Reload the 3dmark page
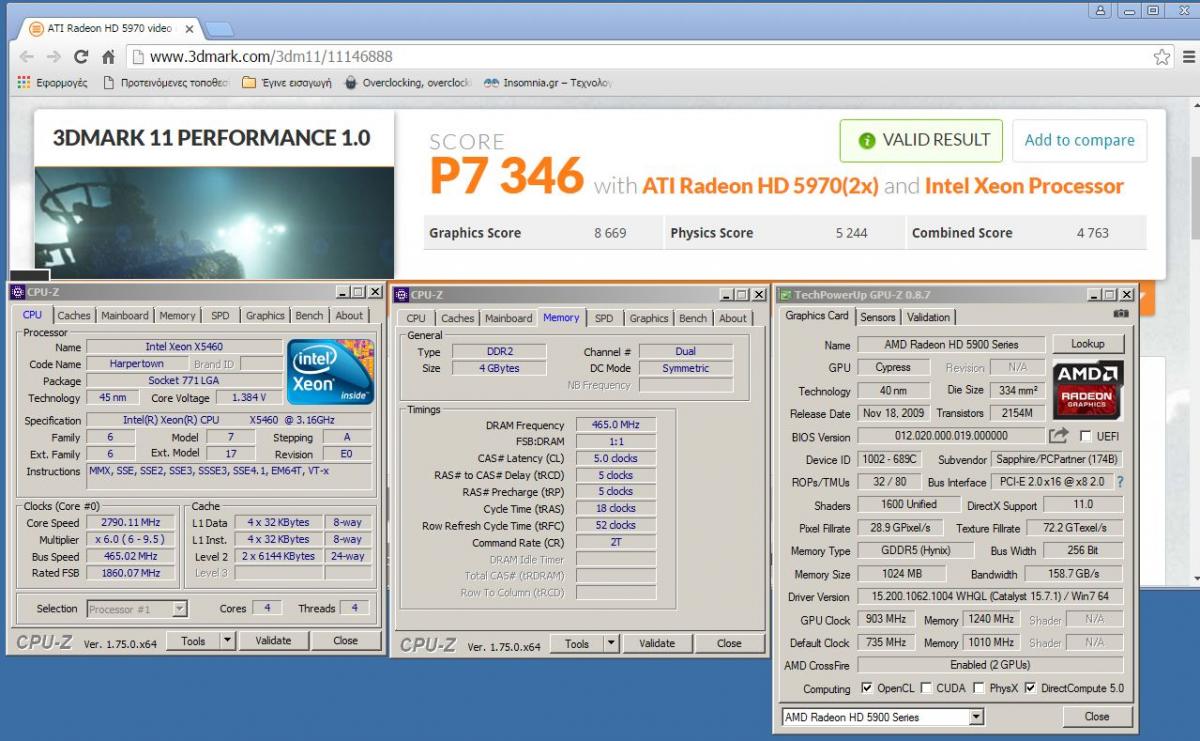Image resolution: width=1200 pixels, height=741 pixels. click(81, 57)
